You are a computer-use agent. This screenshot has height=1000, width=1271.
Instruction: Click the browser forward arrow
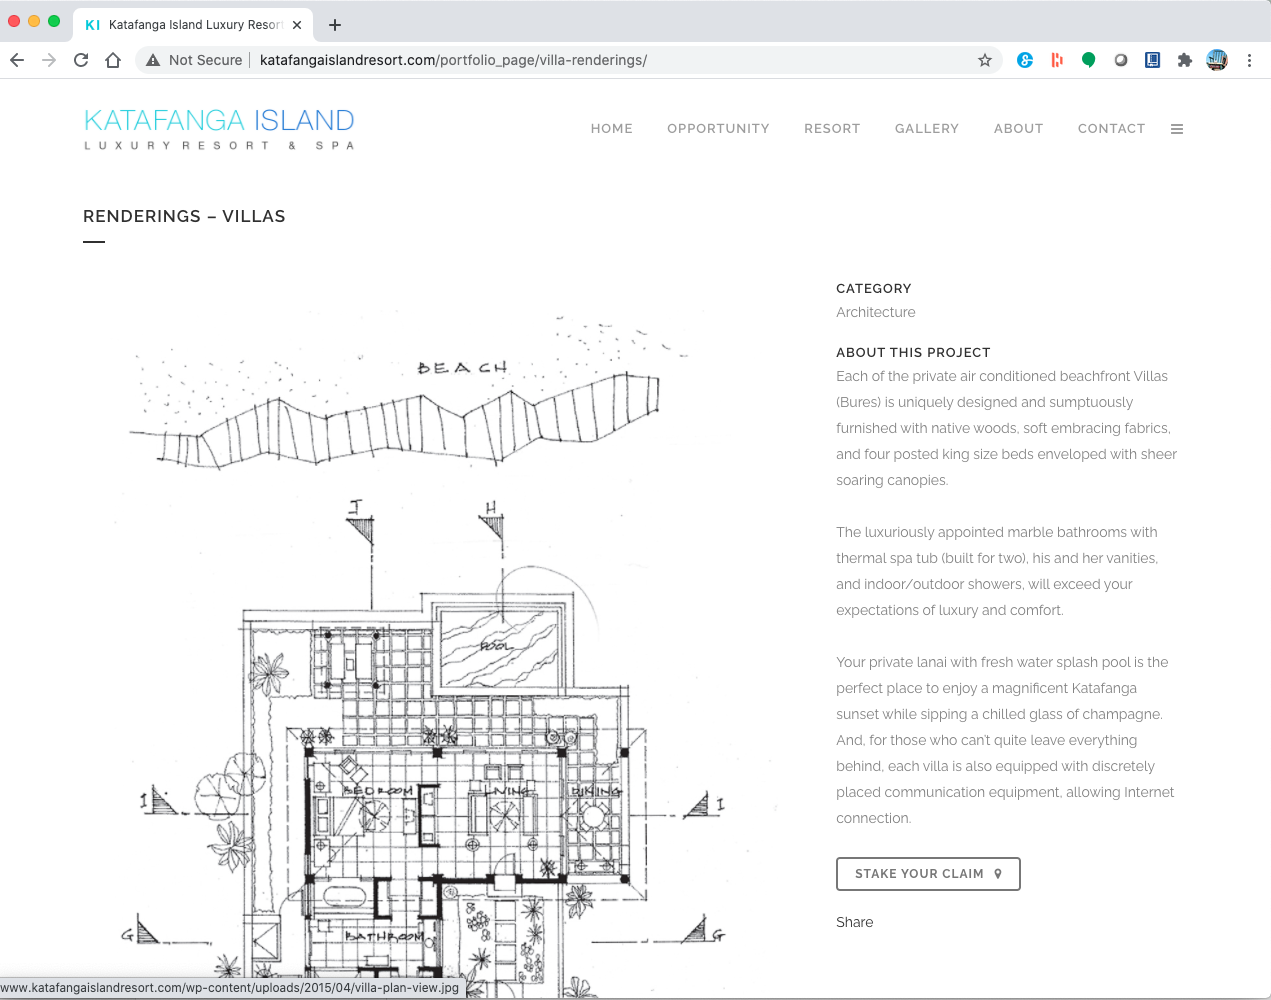point(49,60)
